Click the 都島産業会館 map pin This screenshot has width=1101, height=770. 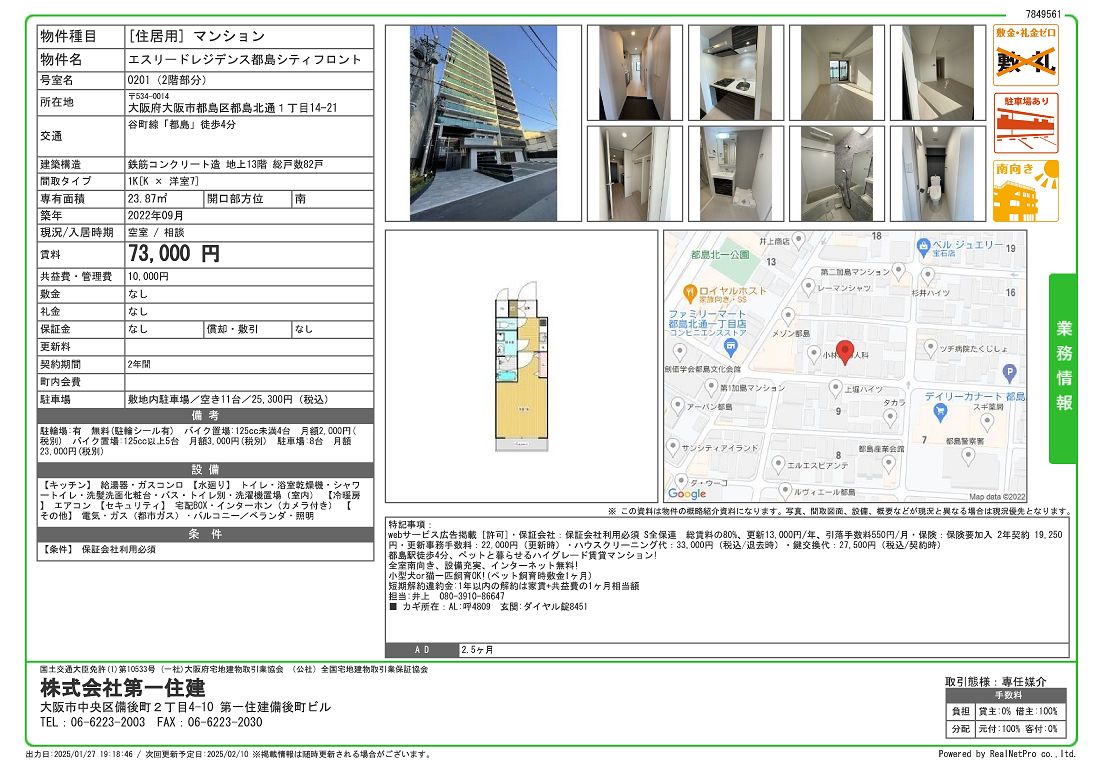point(888,463)
